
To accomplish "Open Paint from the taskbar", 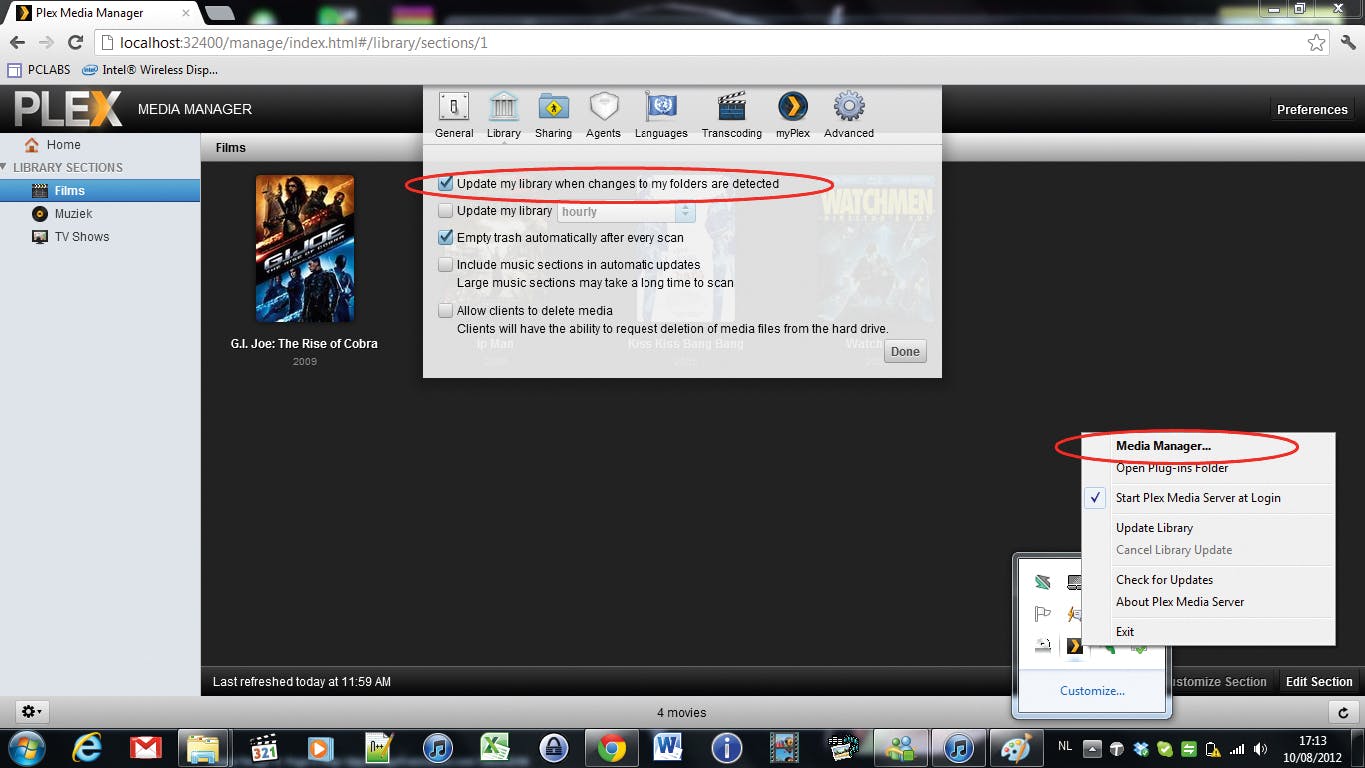I will click(x=1016, y=748).
